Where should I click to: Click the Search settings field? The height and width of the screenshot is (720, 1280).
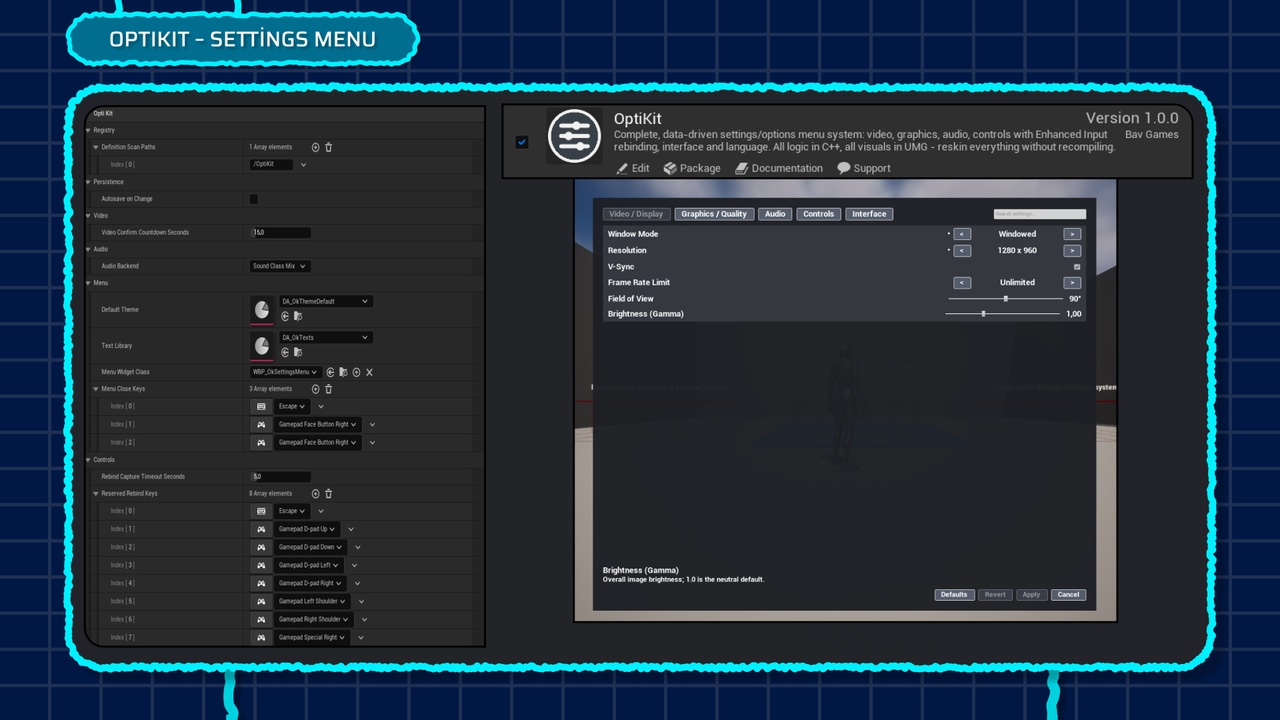point(1039,214)
